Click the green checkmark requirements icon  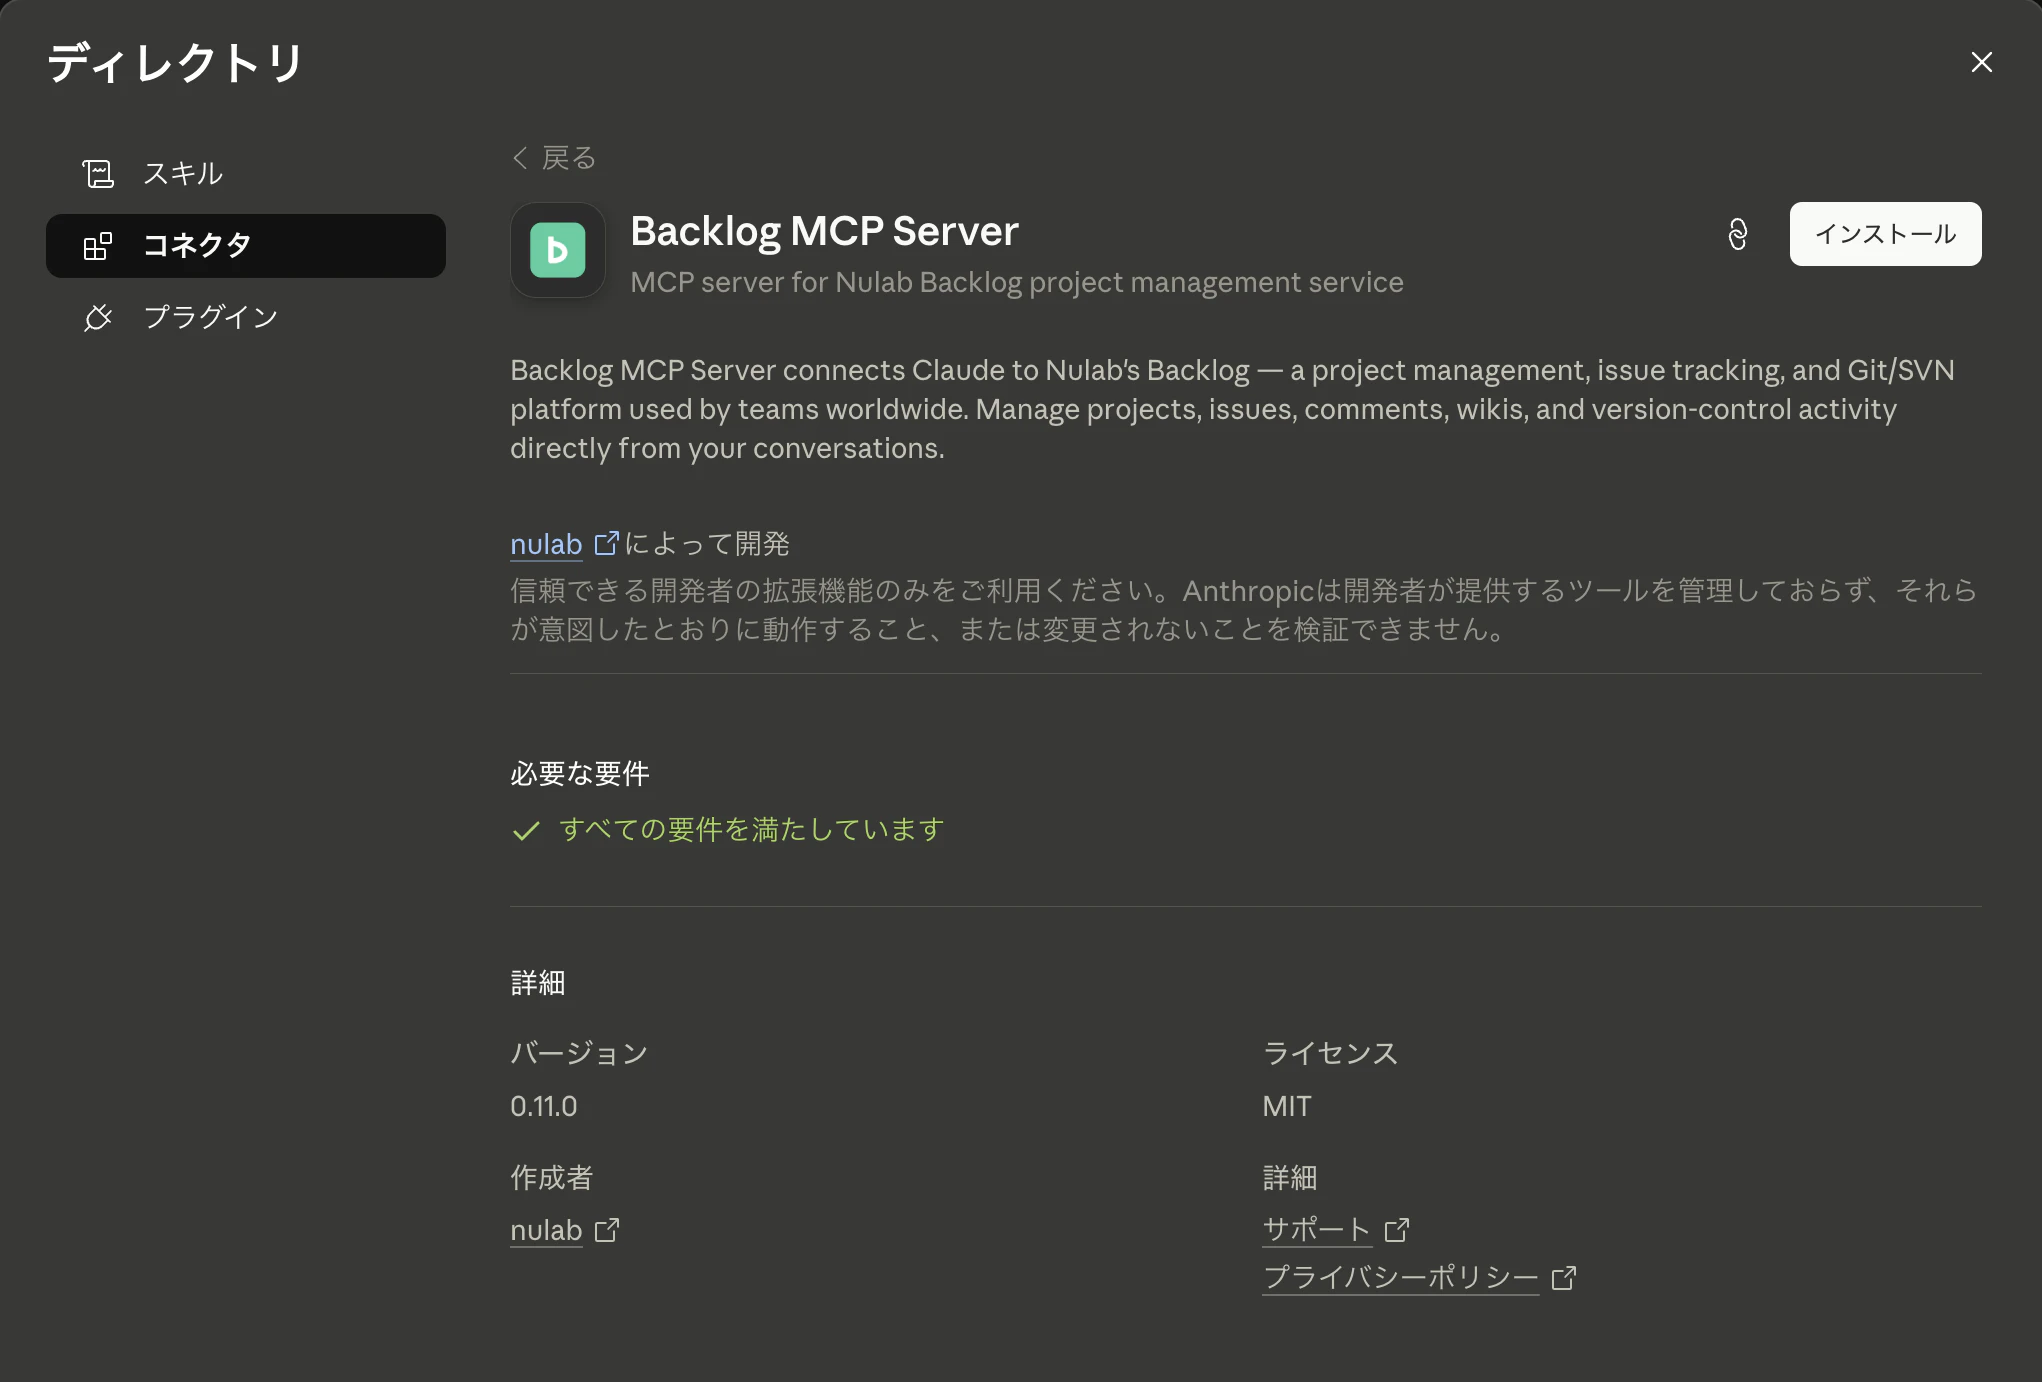point(526,830)
